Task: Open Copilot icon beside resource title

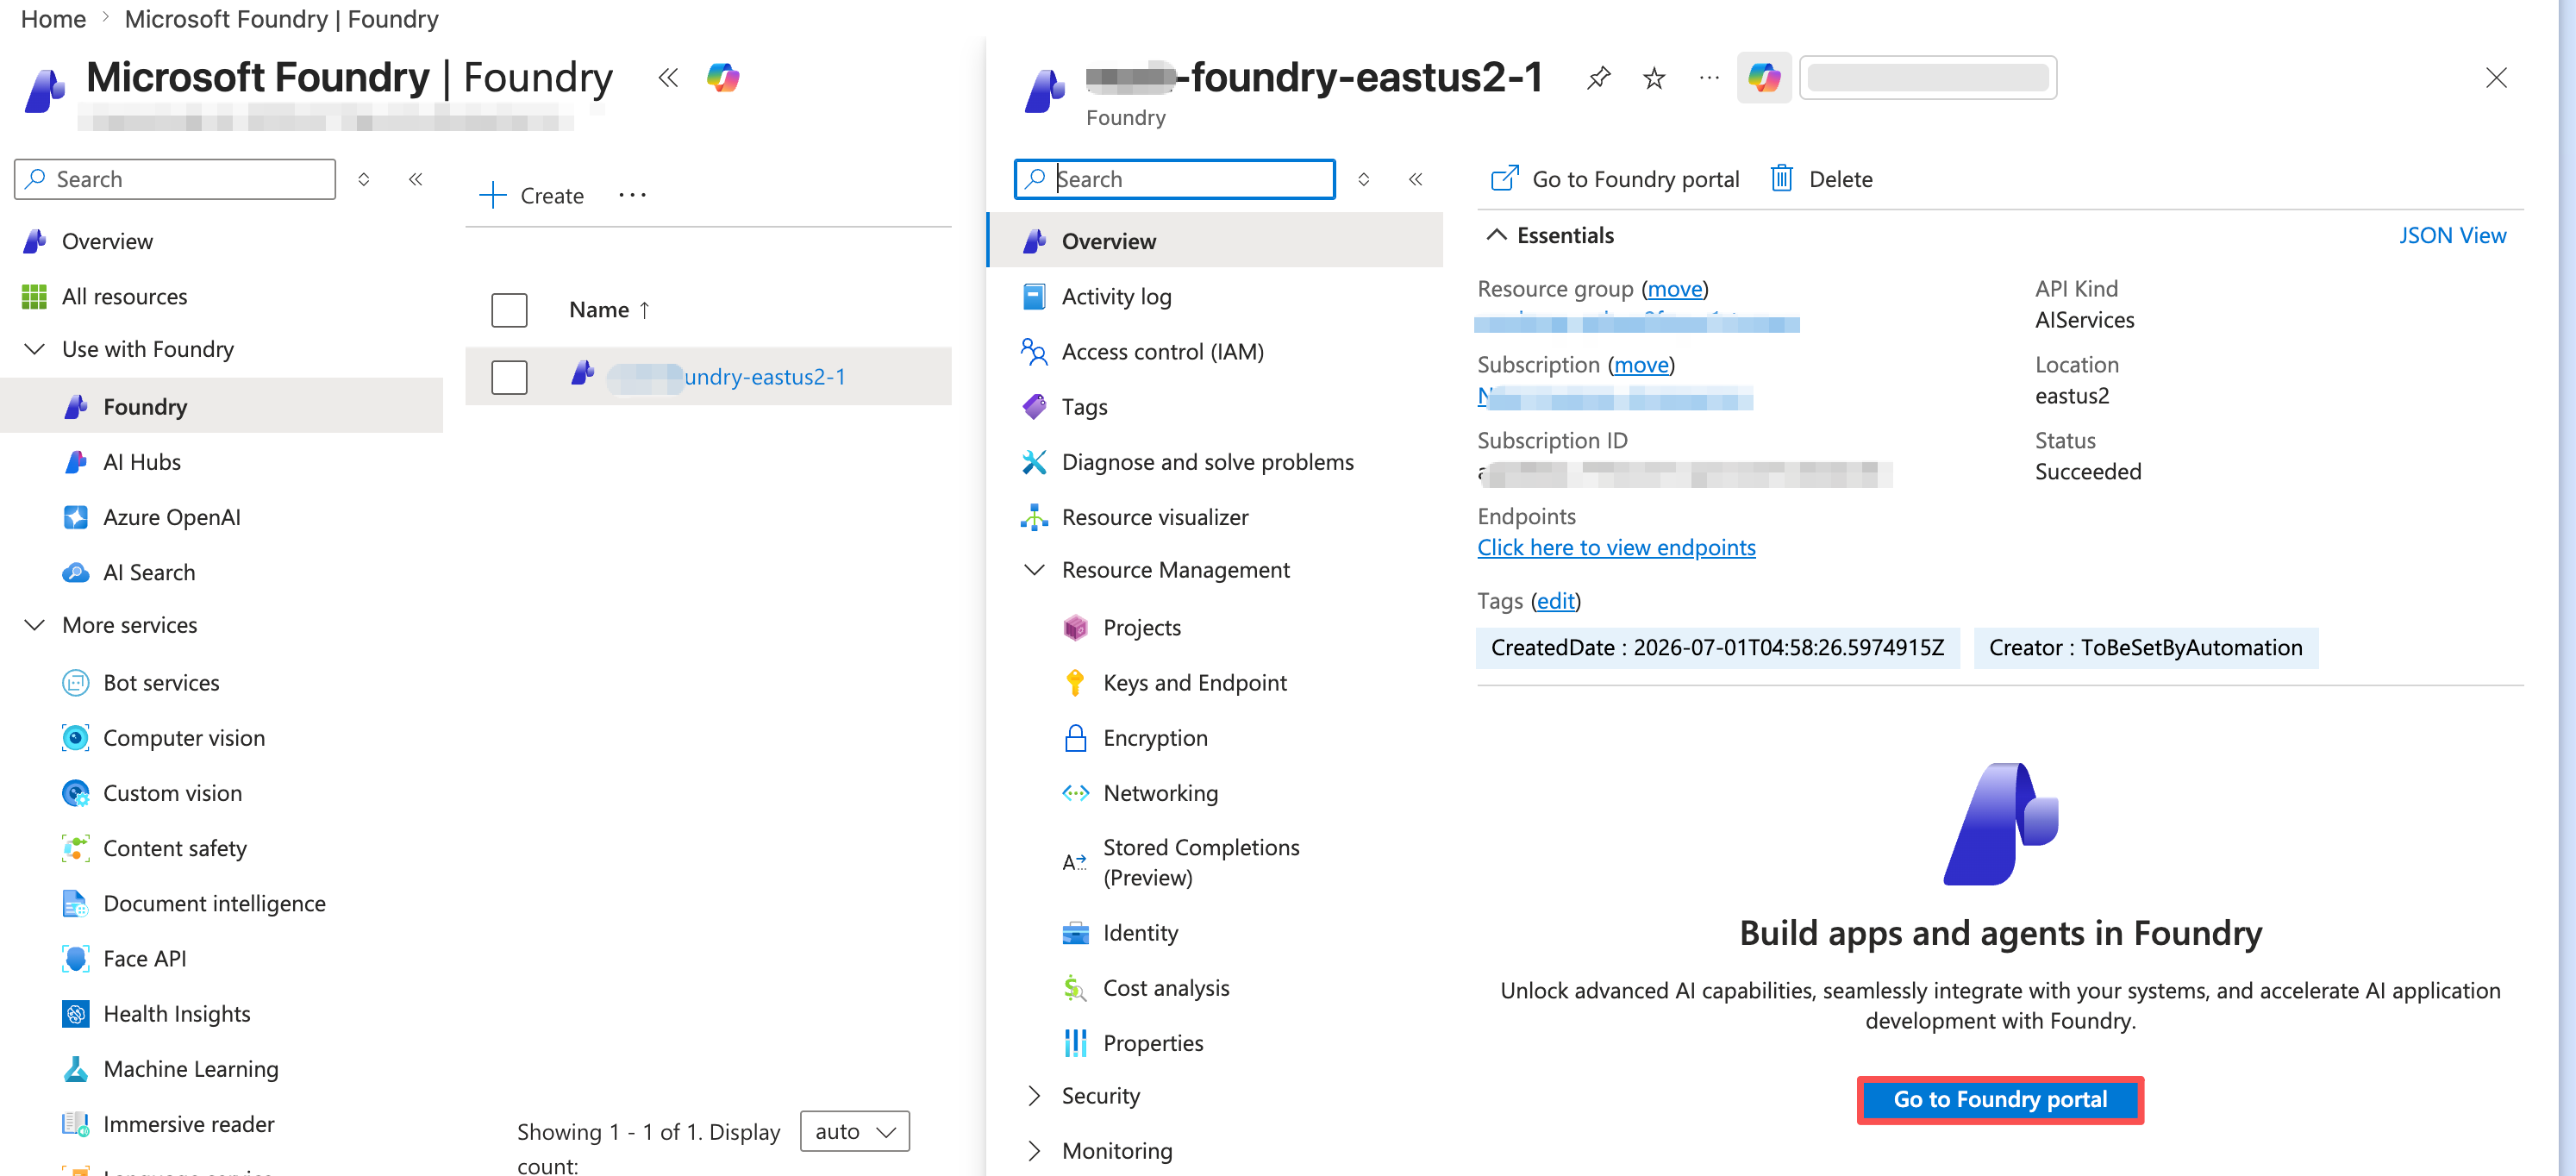Action: point(1764,78)
